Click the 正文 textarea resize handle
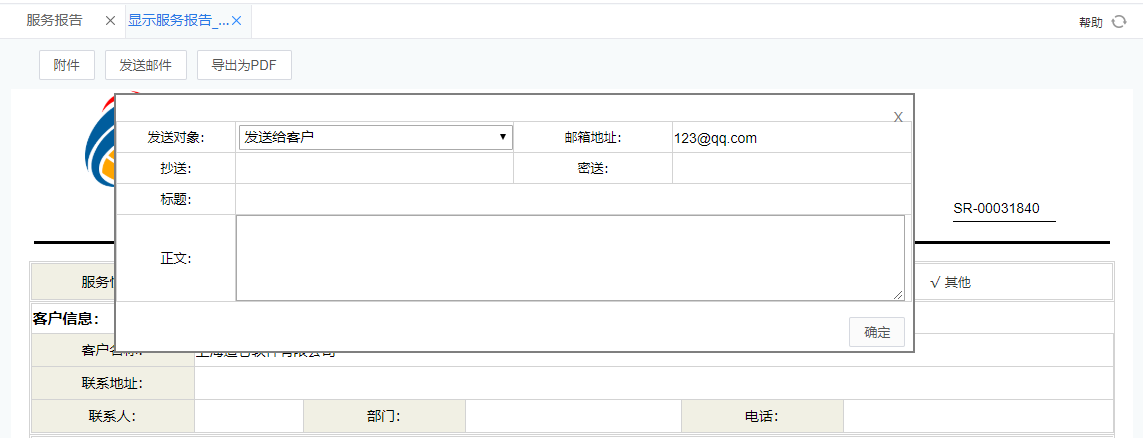 [x=898, y=294]
